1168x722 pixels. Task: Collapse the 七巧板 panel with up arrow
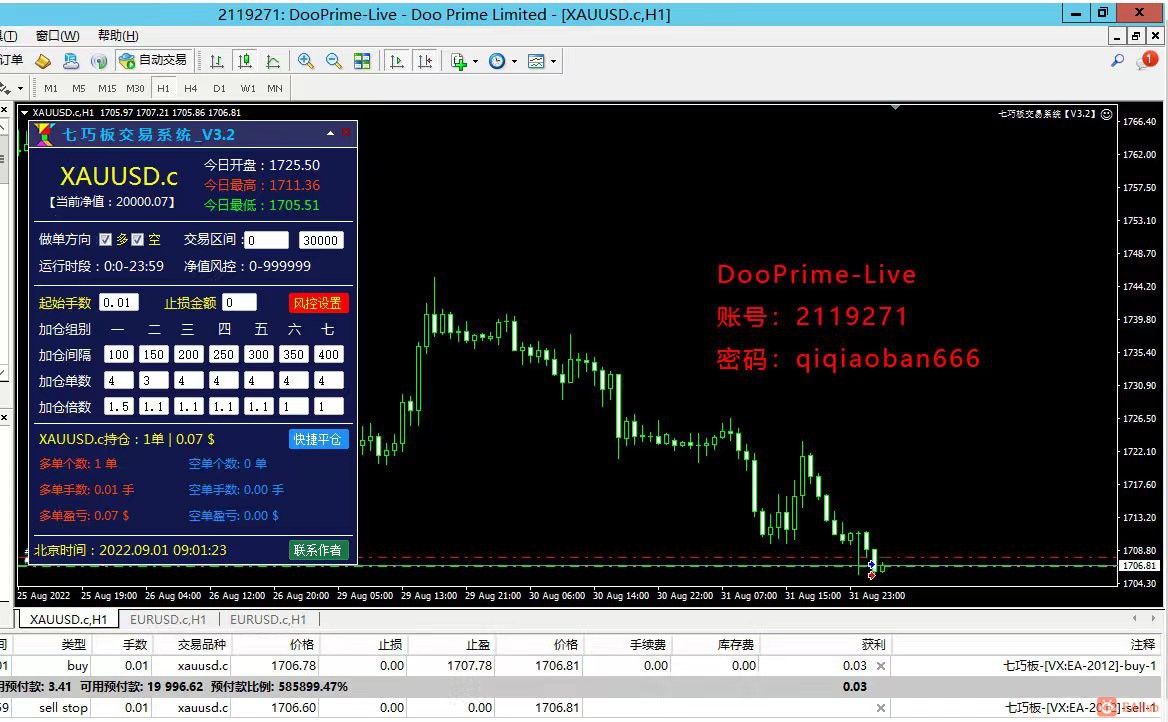330,133
